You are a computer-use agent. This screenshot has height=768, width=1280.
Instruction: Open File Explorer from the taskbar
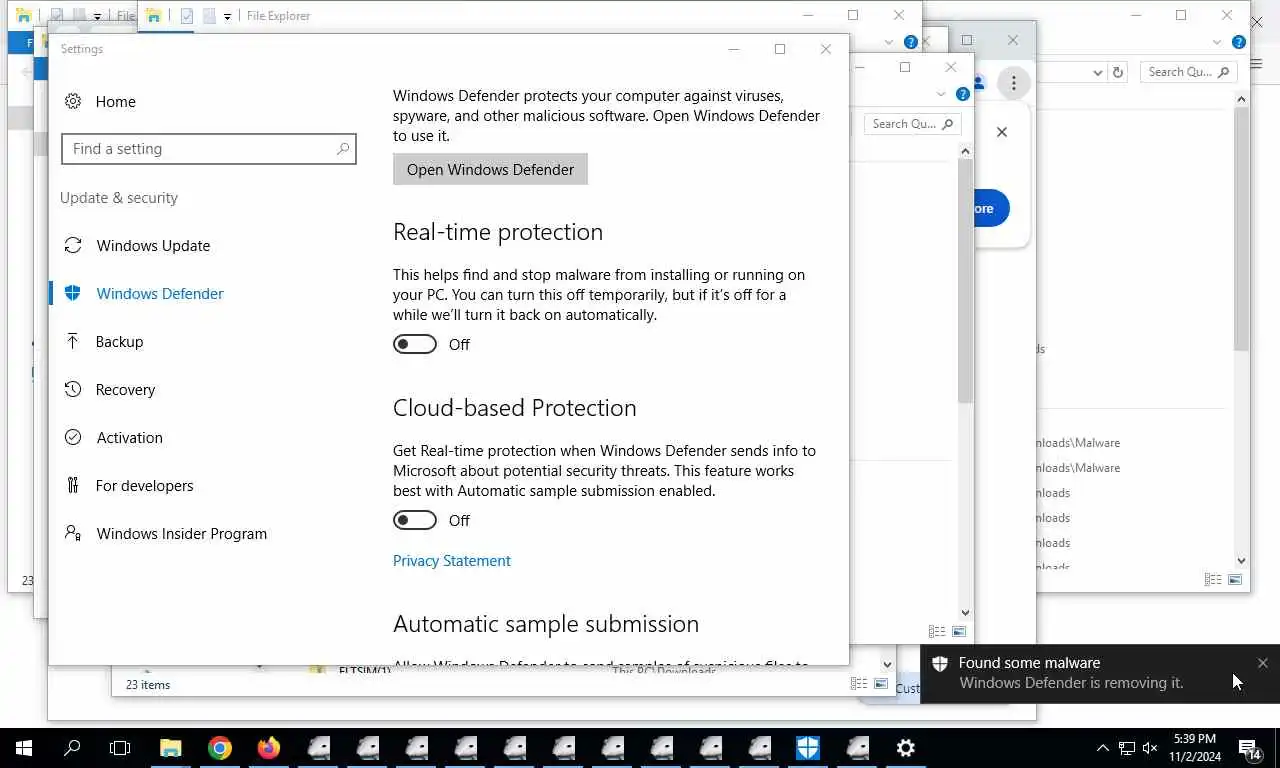[x=170, y=748]
